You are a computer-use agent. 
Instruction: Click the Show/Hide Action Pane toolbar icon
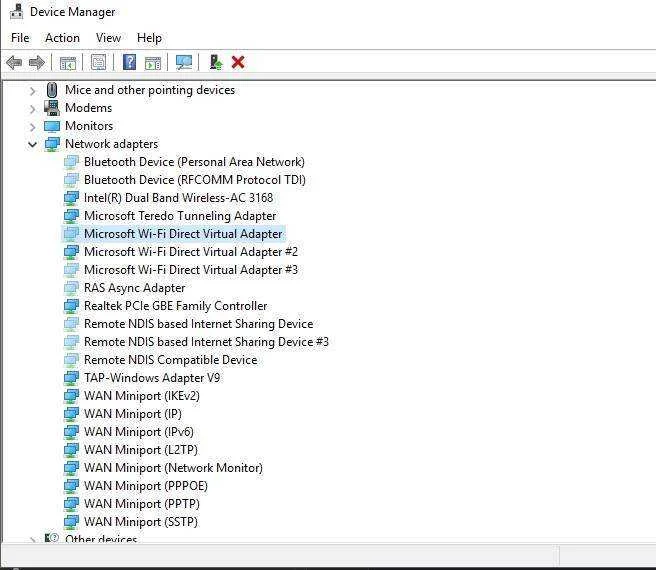153,63
